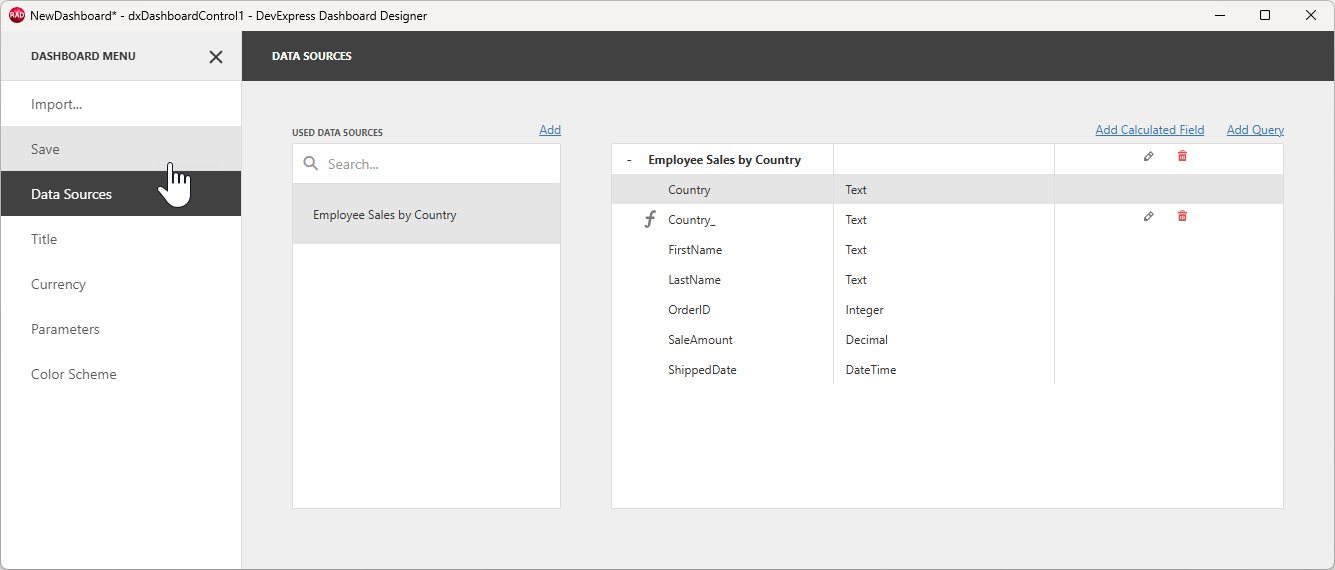The height and width of the screenshot is (570, 1335).
Task: Click the search magnifier icon
Action: tap(311, 164)
